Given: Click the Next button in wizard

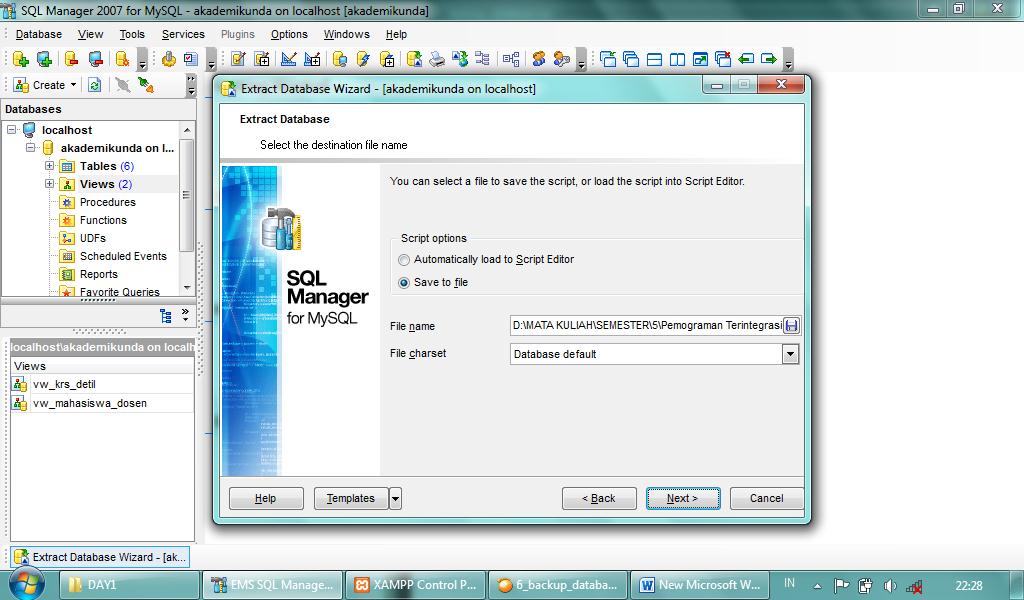Looking at the screenshot, I should coord(683,498).
